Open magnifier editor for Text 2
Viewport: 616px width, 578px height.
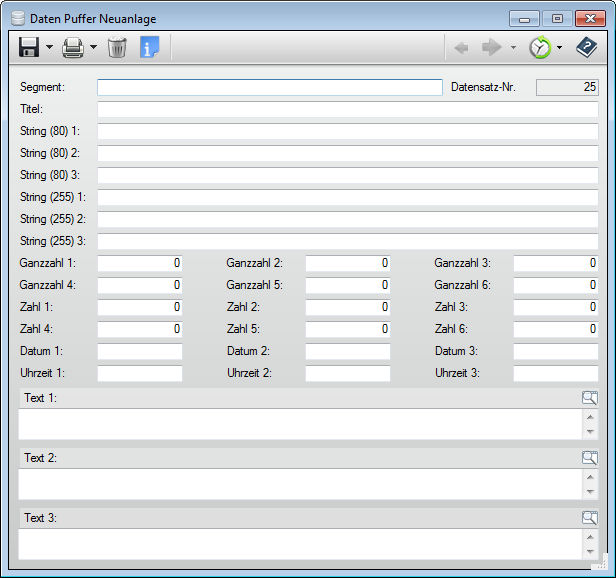(590, 458)
